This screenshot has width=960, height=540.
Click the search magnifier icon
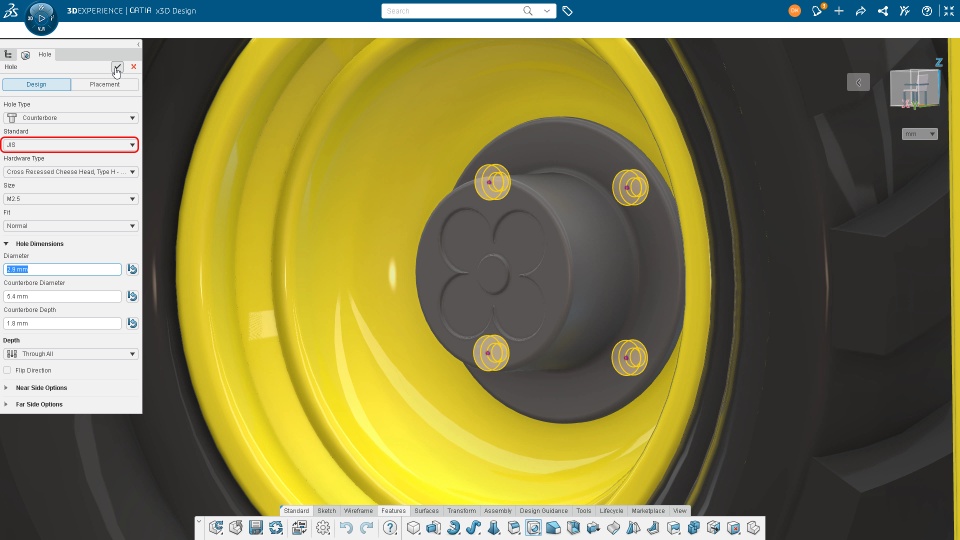[527, 11]
